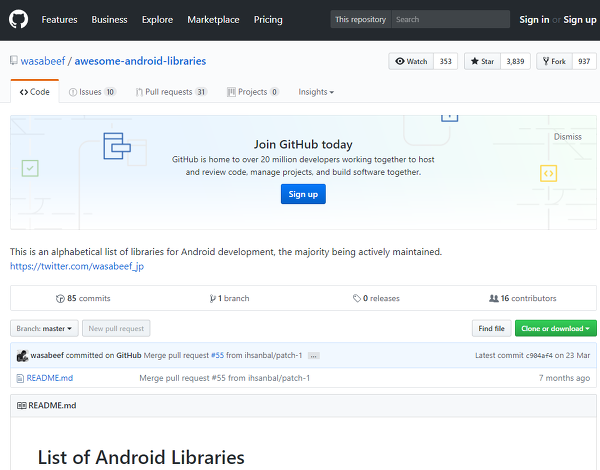Image resolution: width=600 pixels, height=470 pixels.
Task: Select the Code tab
Action: (35, 92)
